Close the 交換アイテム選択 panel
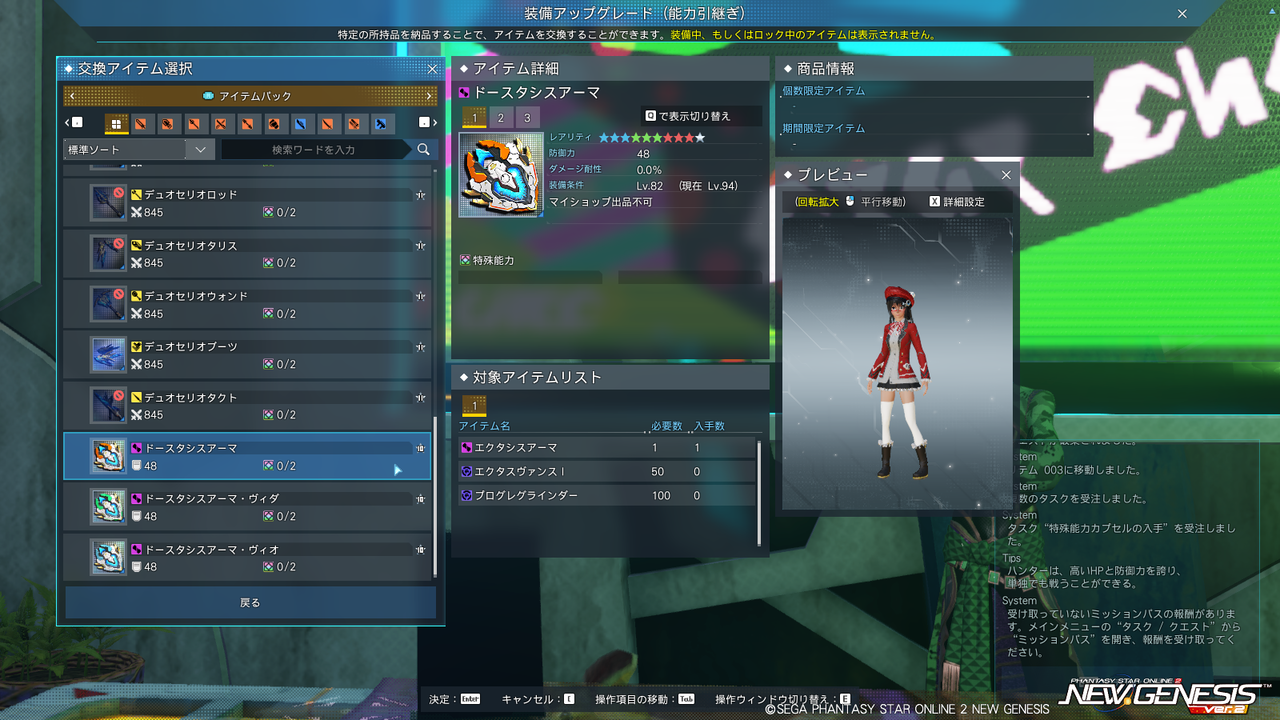The image size is (1280, 720). click(x=432, y=69)
